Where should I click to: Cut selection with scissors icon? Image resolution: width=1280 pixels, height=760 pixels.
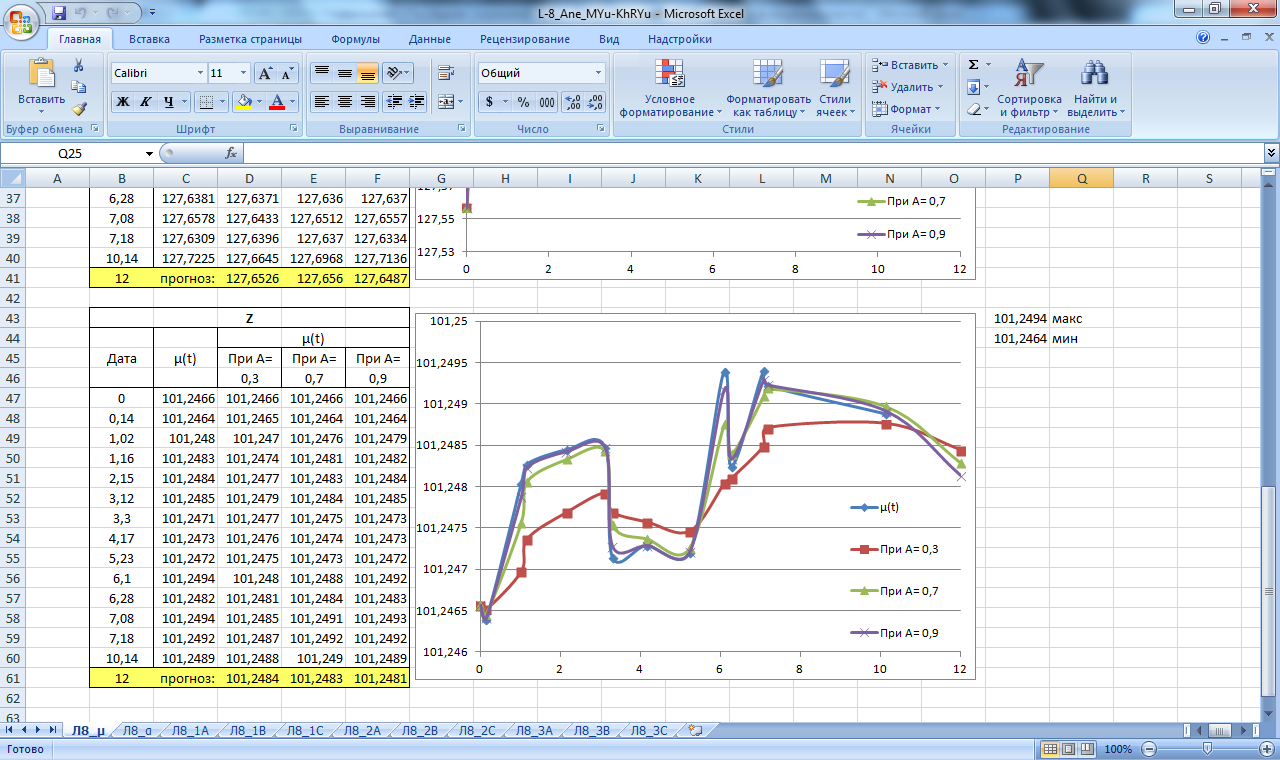[79, 65]
